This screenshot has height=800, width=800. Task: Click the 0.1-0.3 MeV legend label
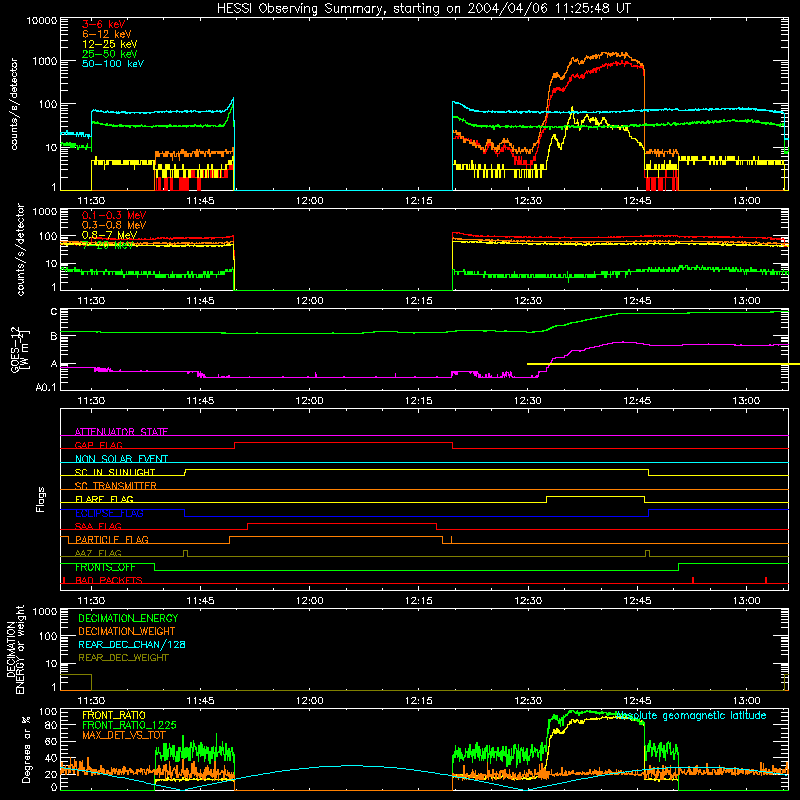point(114,216)
